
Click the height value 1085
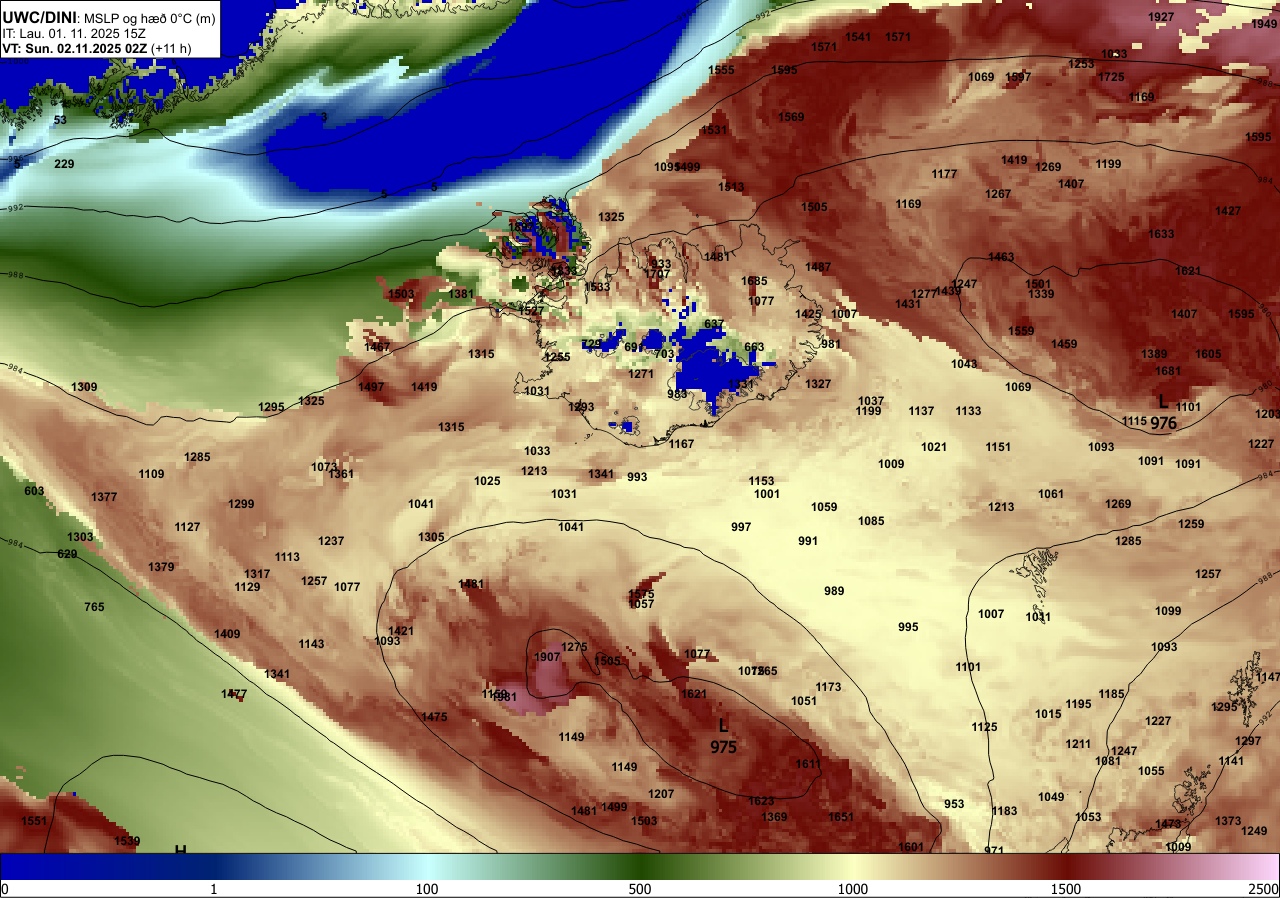871,521
